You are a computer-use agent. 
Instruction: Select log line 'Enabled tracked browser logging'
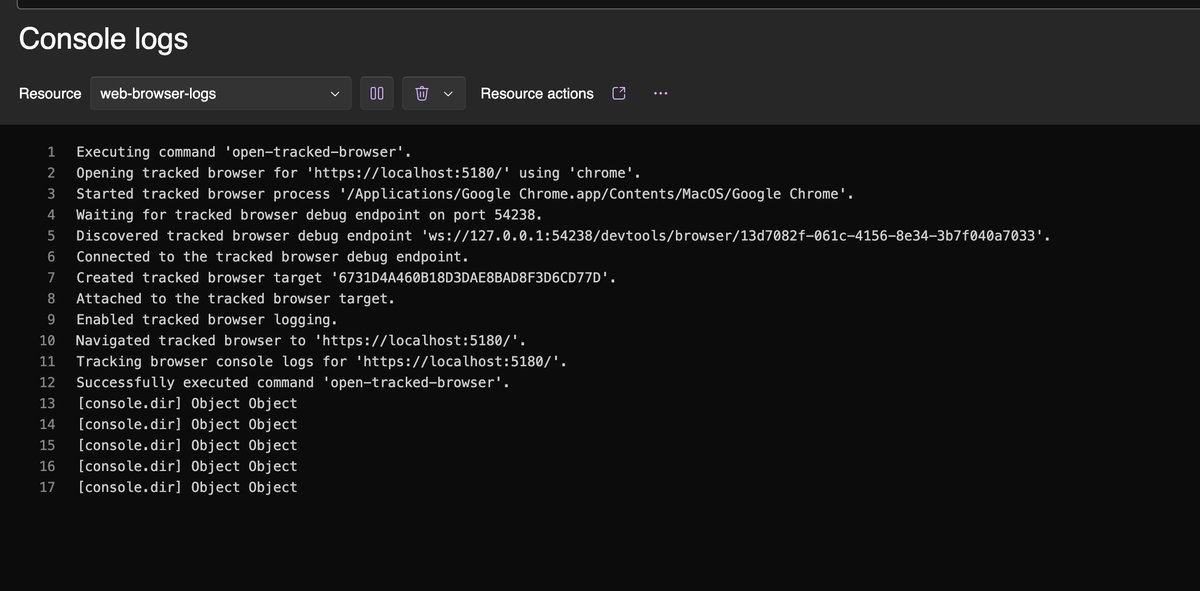click(x=207, y=319)
